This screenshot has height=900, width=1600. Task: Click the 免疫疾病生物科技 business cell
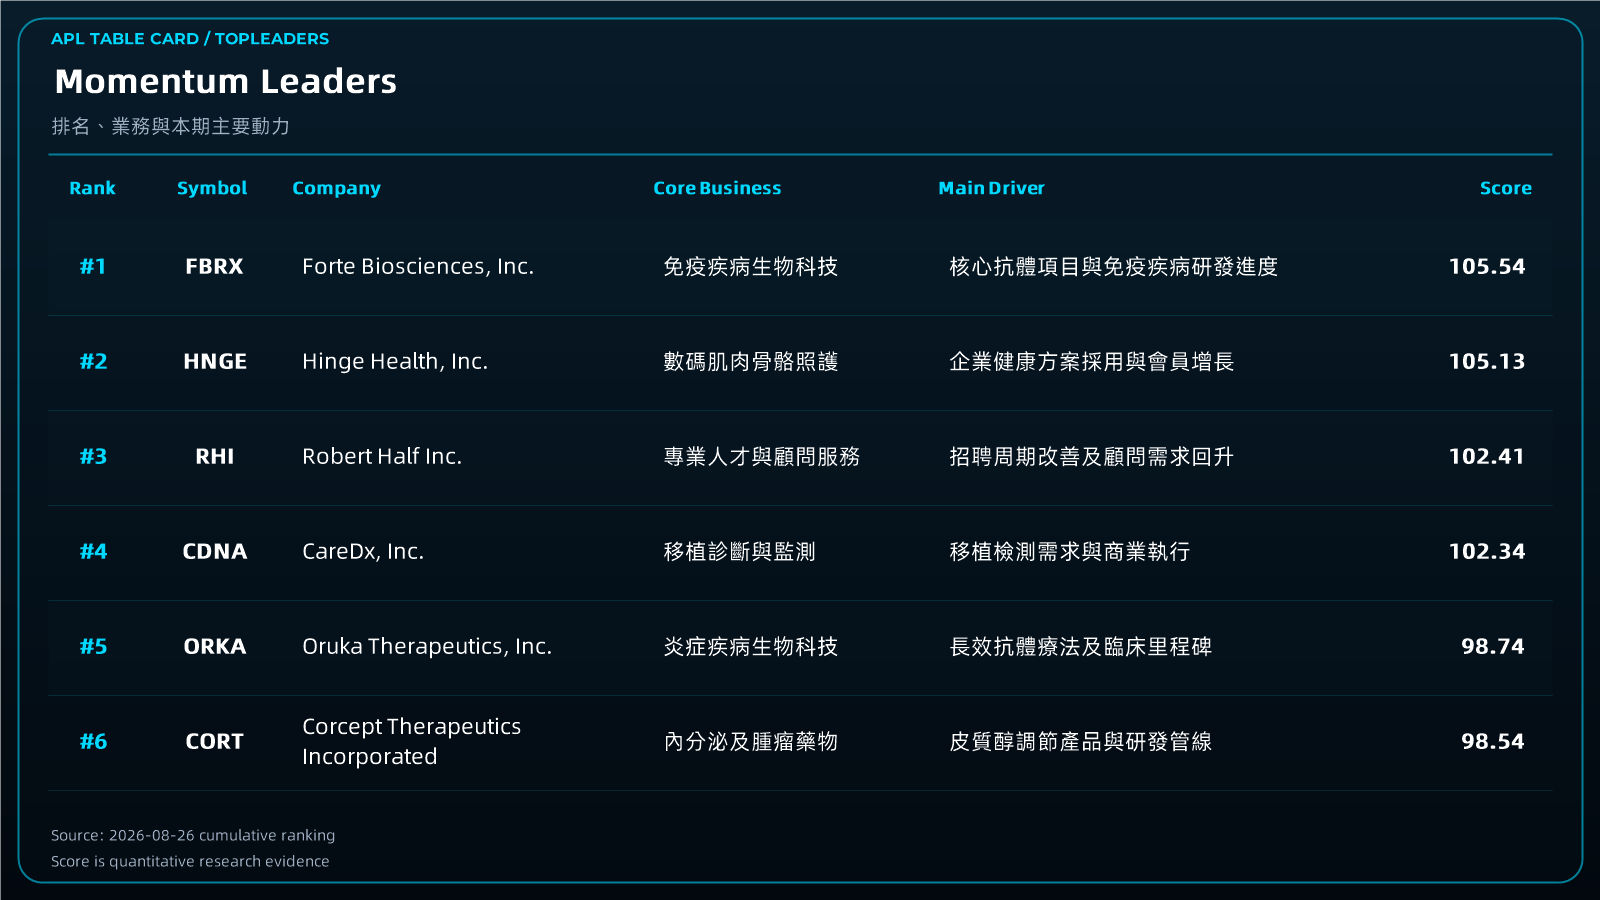click(751, 267)
